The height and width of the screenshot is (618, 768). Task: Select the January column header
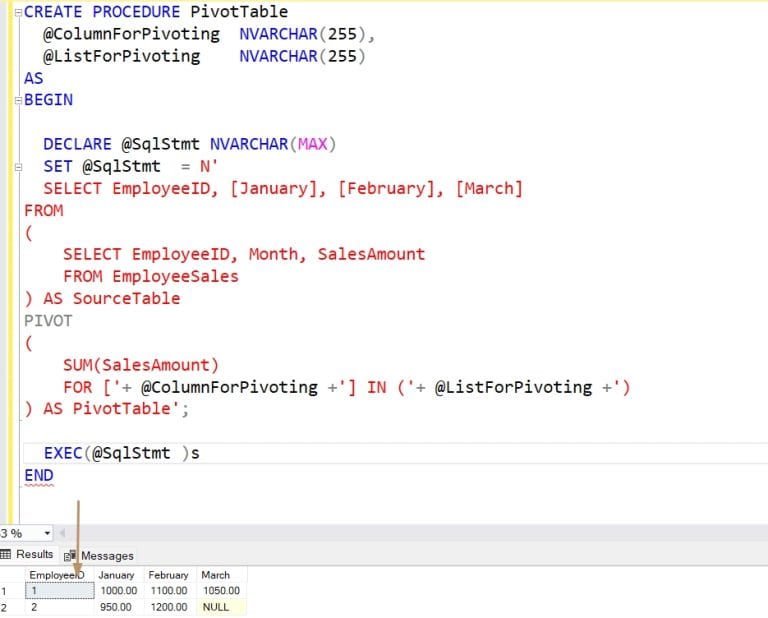point(119,575)
